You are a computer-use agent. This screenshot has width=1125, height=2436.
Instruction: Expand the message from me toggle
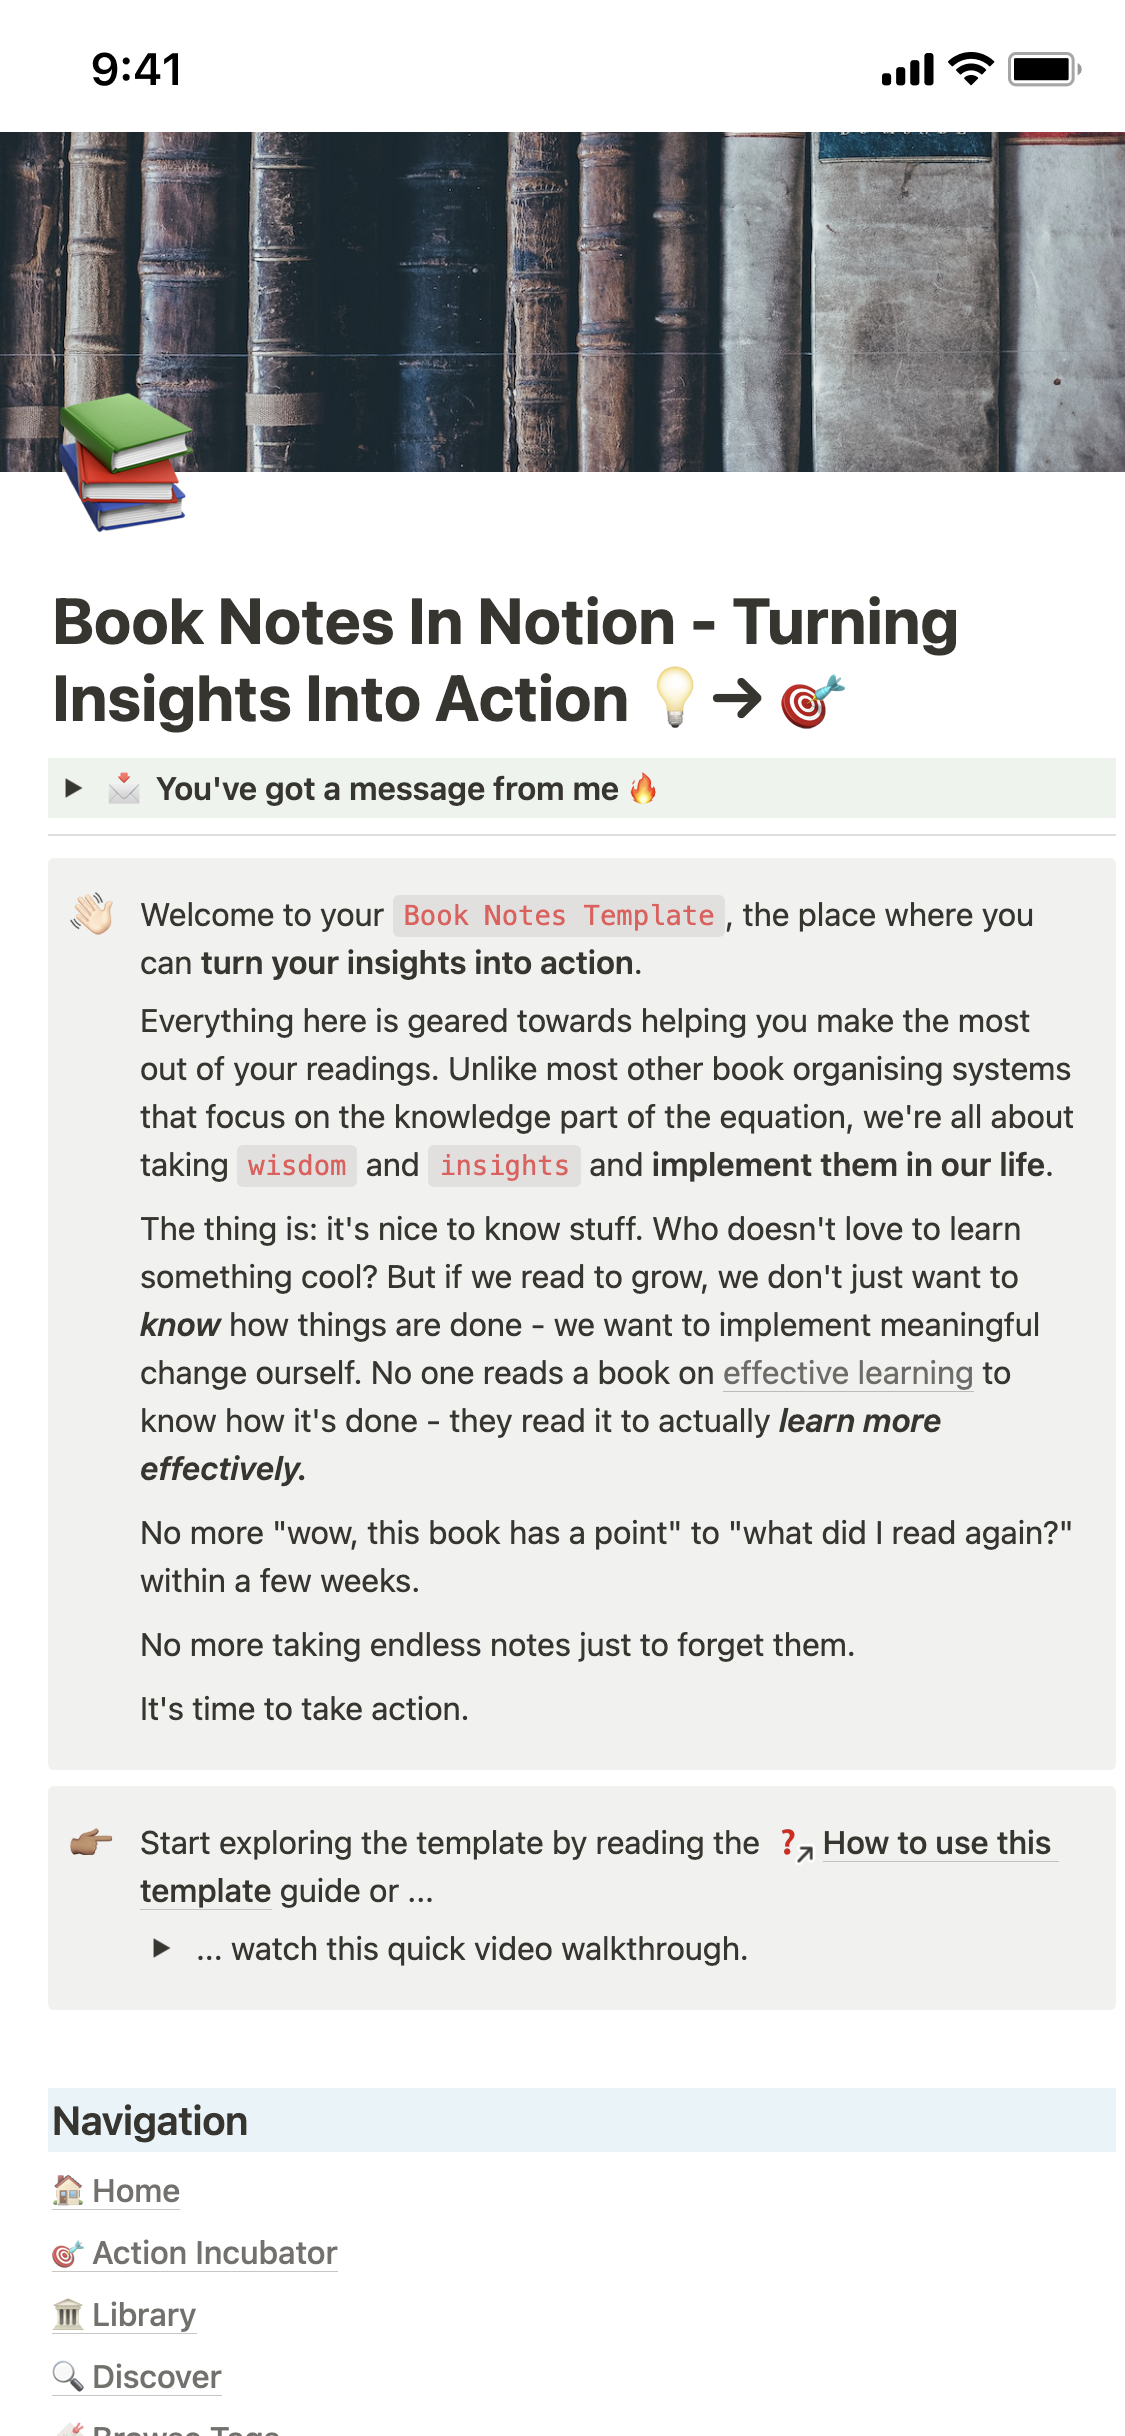coord(73,788)
